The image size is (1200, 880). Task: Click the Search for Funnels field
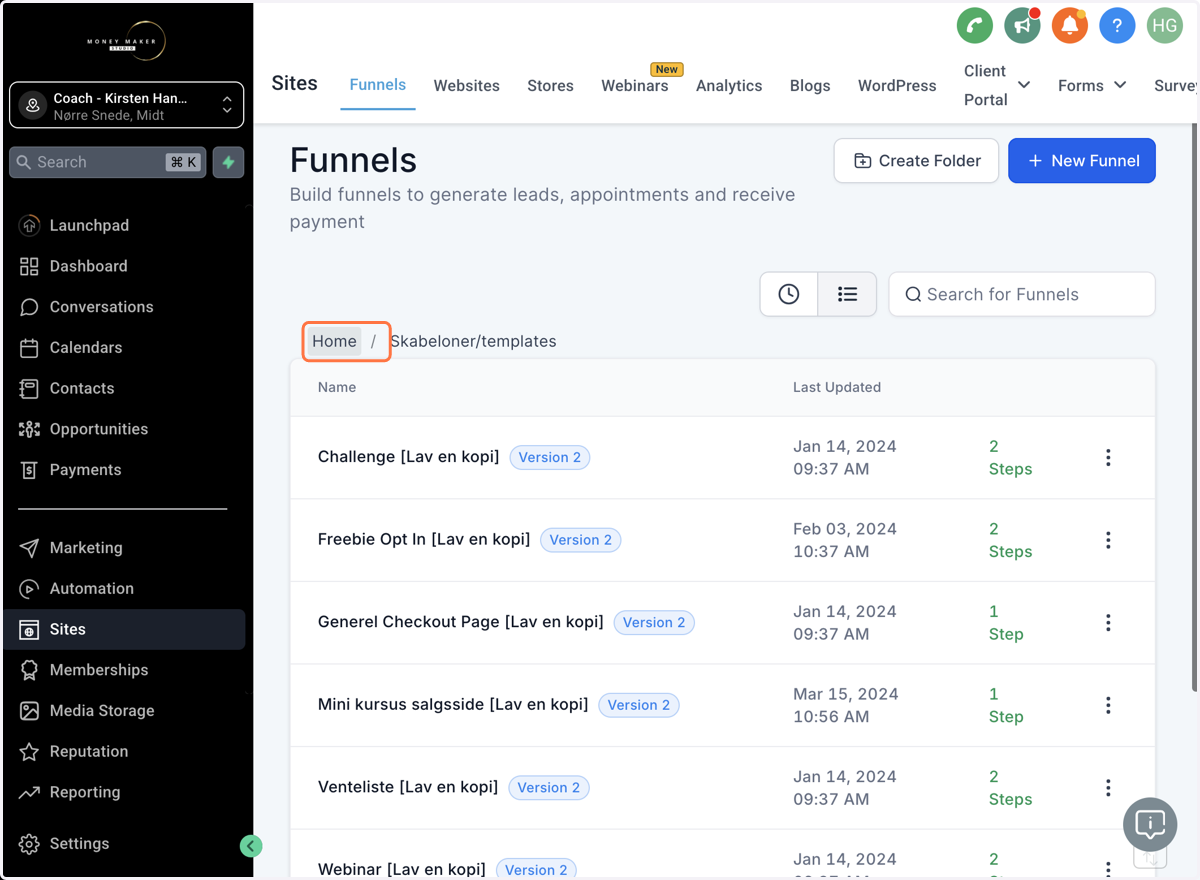pos(1022,294)
